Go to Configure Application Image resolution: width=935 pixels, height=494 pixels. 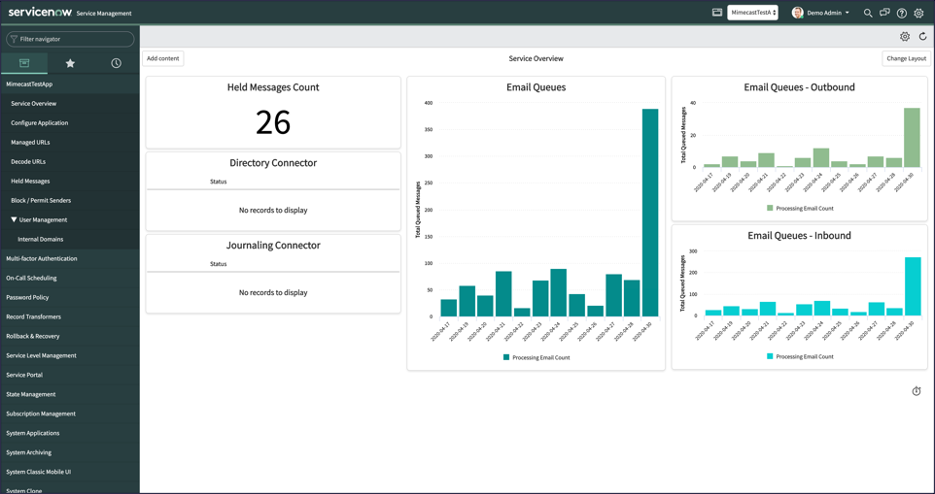[x=39, y=123]
